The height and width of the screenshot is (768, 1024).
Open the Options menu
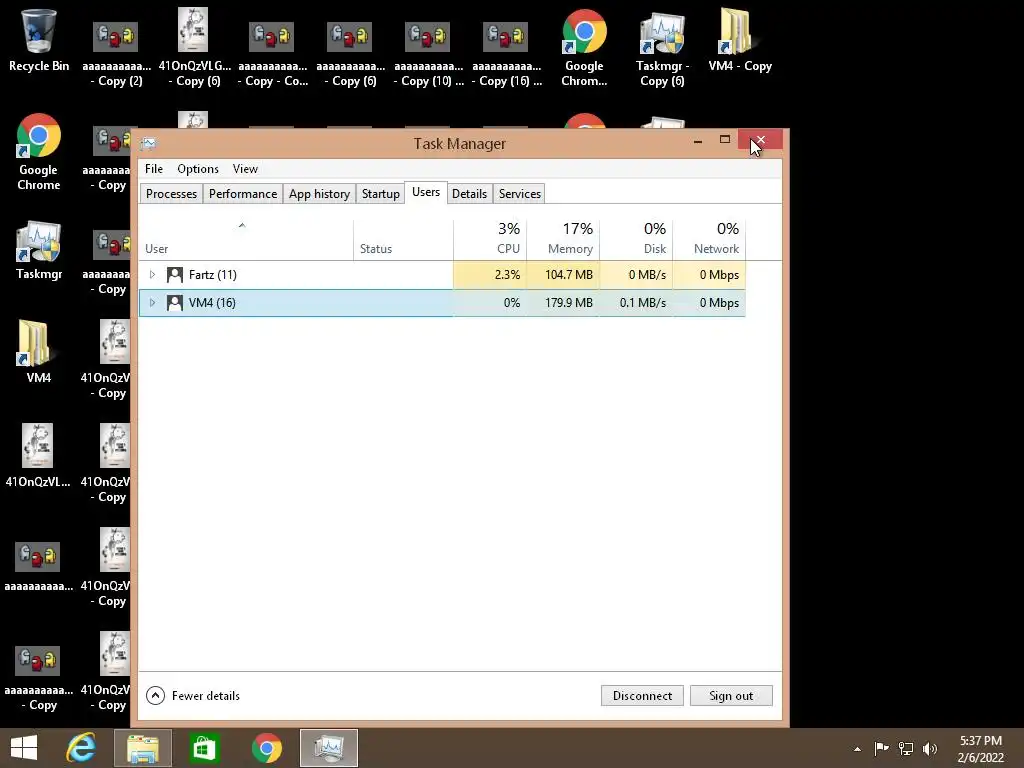198,169
